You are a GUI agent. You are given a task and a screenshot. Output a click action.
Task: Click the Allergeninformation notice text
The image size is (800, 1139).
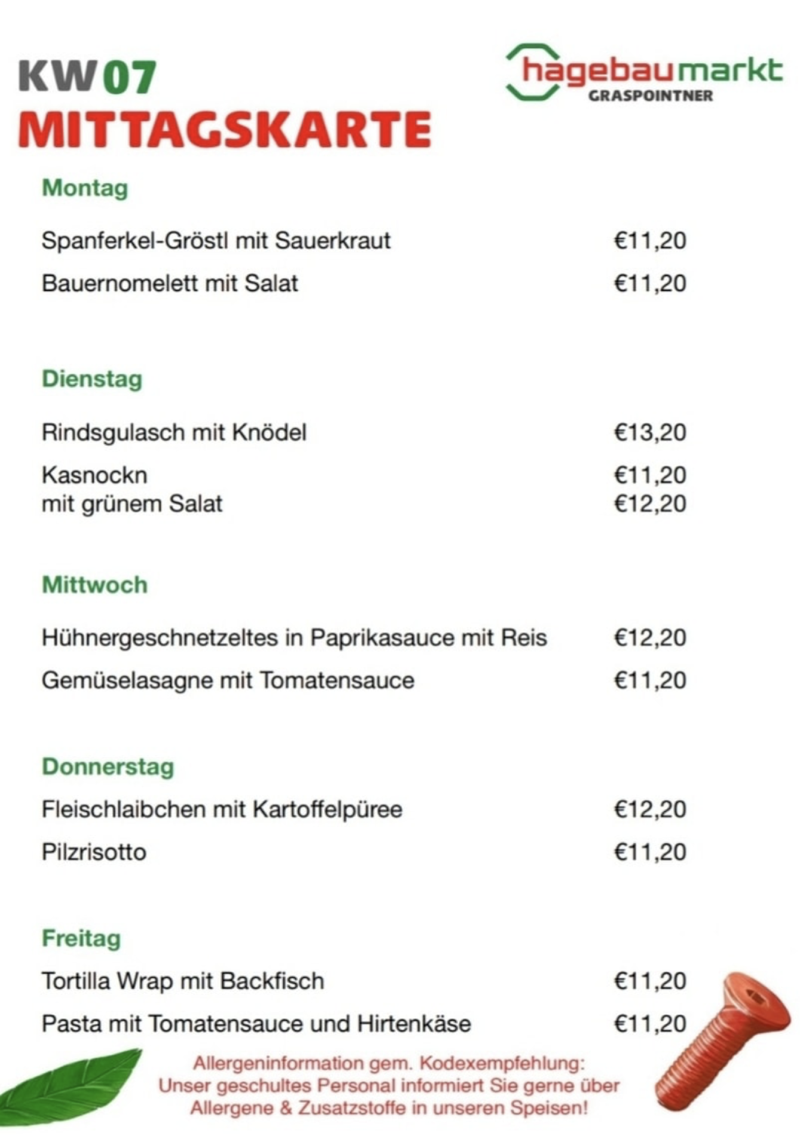pos(389,1085)
